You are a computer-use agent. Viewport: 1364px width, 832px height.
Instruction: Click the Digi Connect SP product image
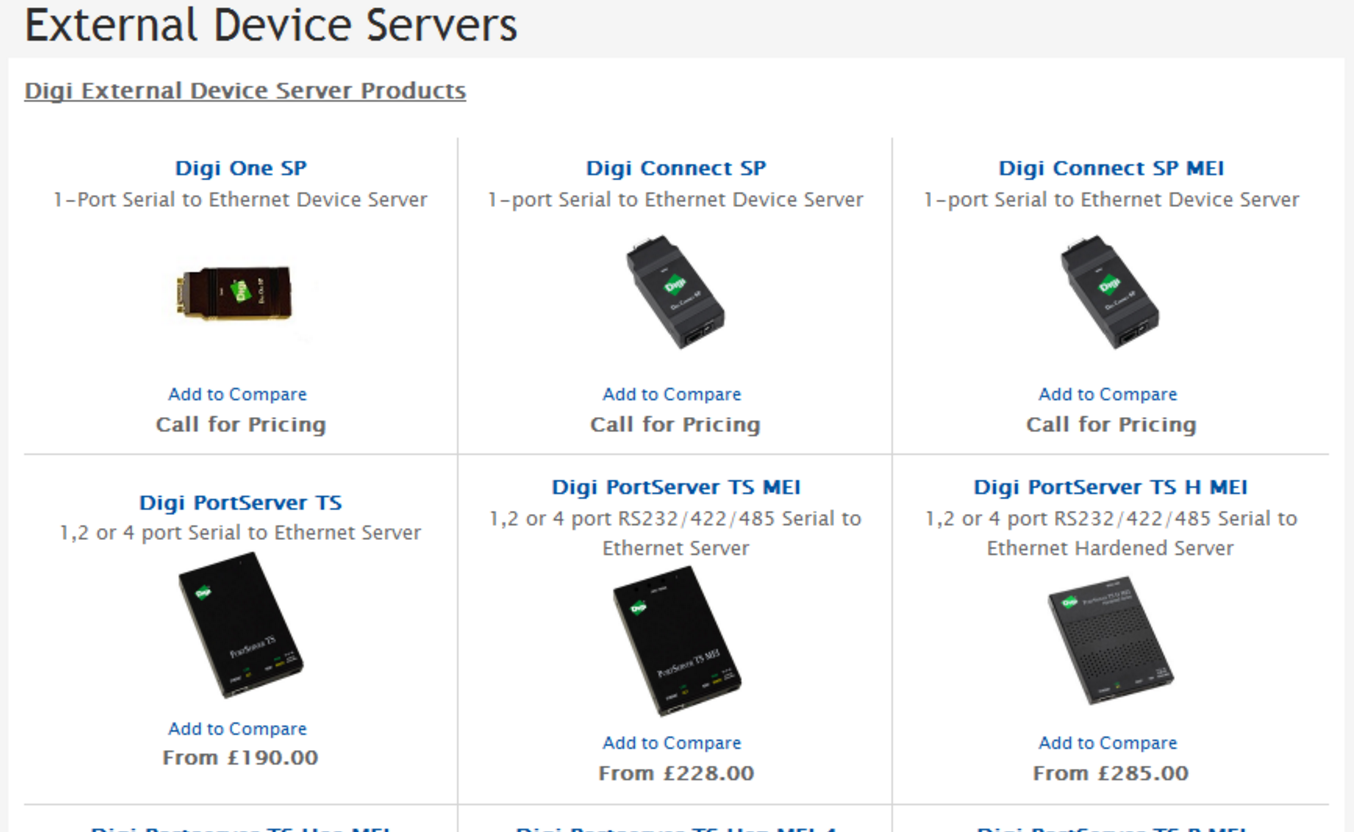[x=675, y=293]
